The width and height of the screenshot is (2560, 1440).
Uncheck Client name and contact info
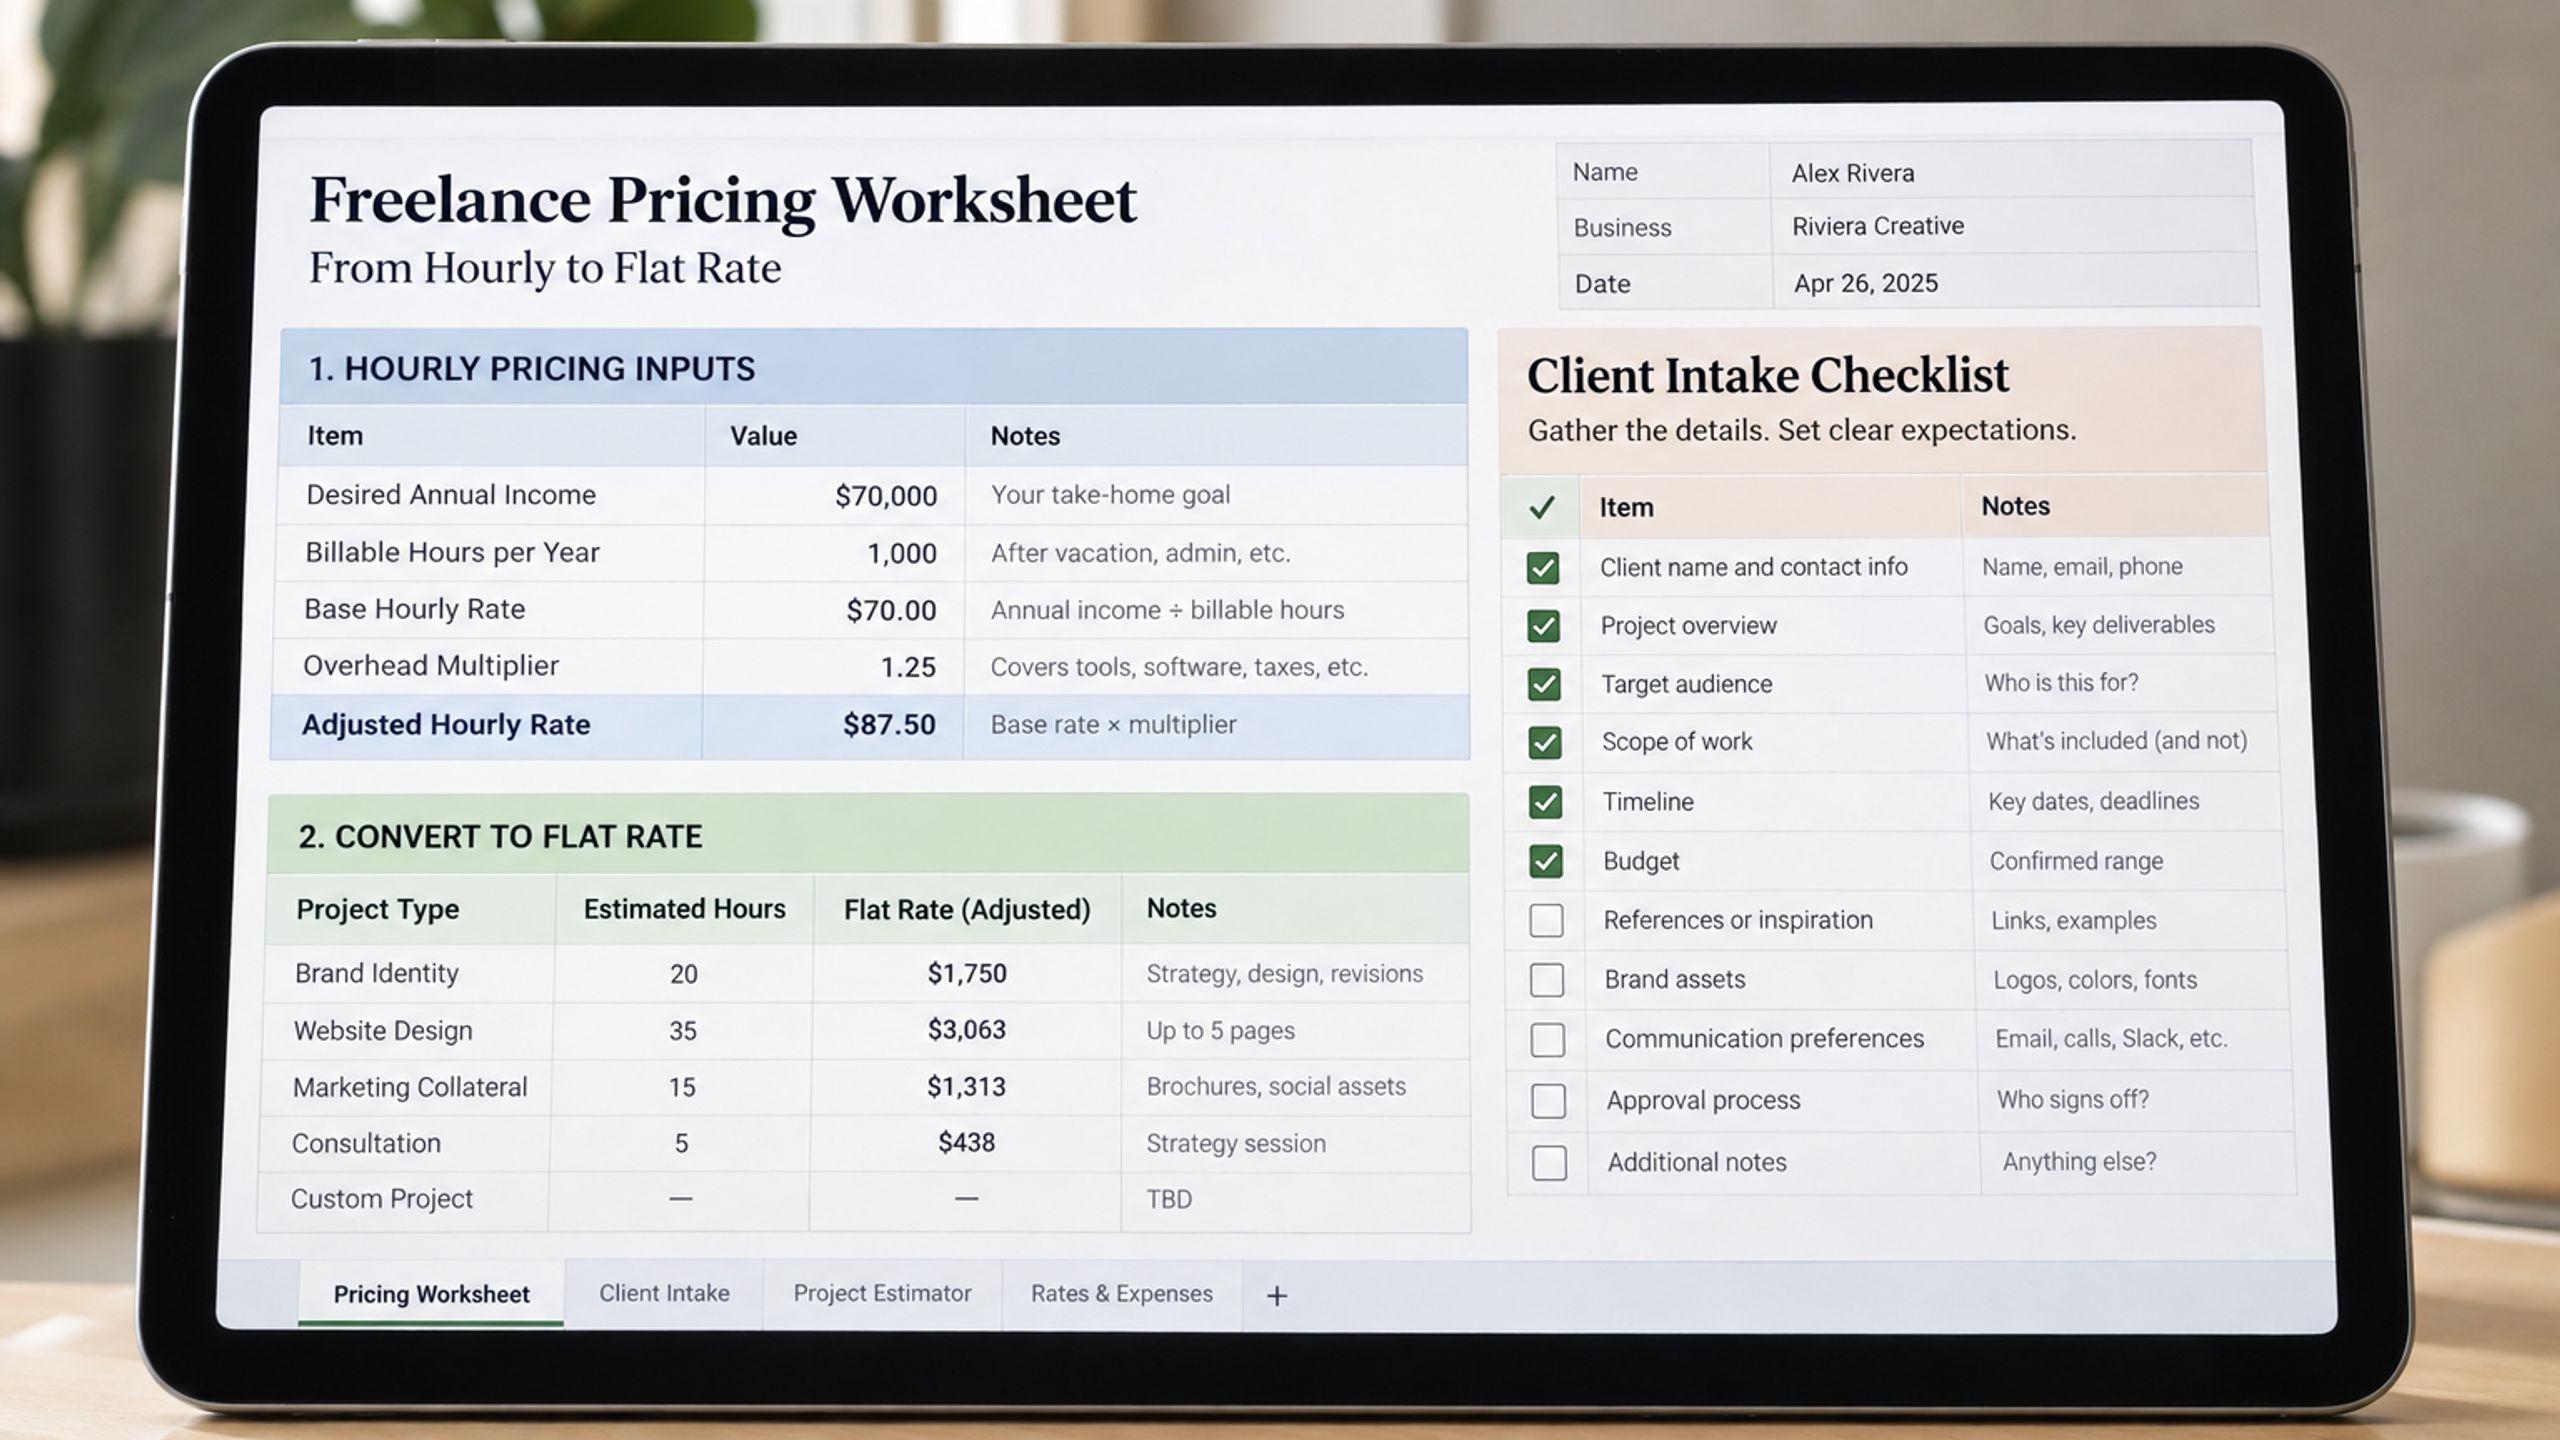[x=1542, y=568]
